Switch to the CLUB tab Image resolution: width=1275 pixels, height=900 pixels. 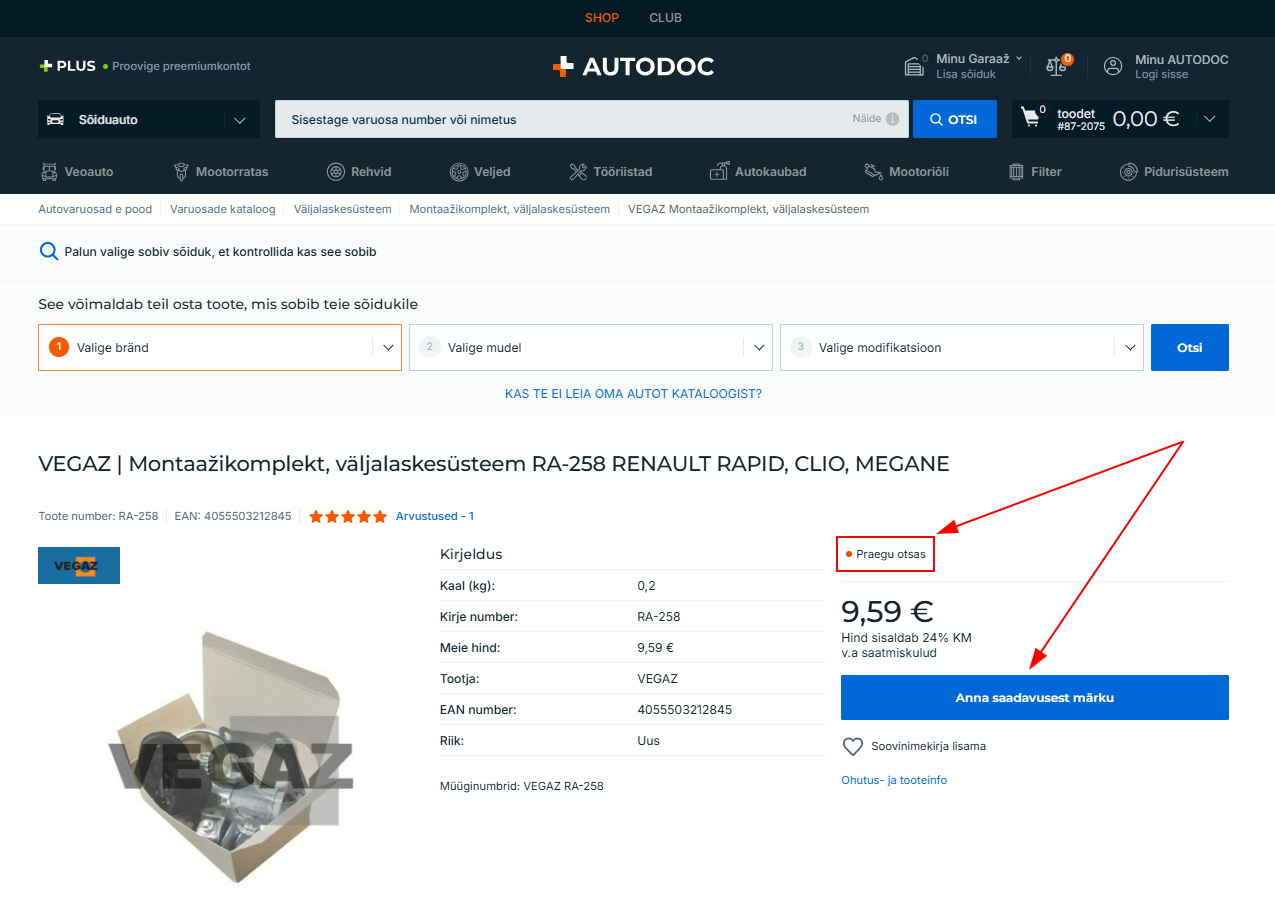point(665,18)
